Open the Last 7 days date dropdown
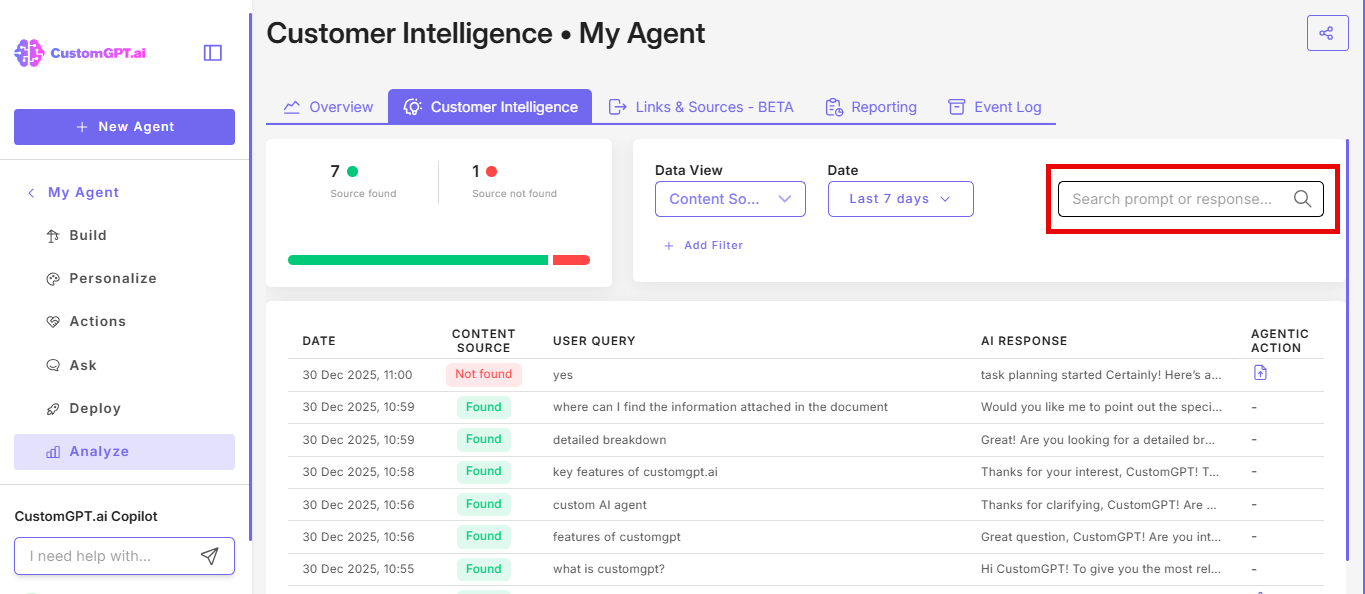The image size is (1365, 594). [901, 199]
